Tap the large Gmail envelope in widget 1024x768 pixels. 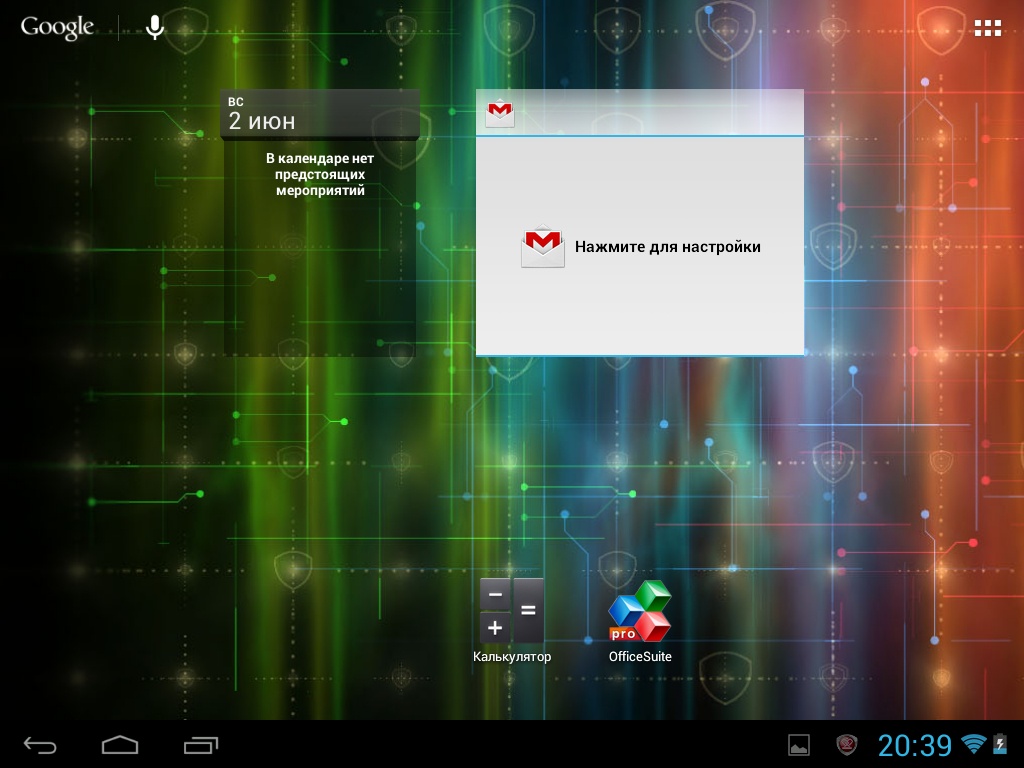point(542,247)
